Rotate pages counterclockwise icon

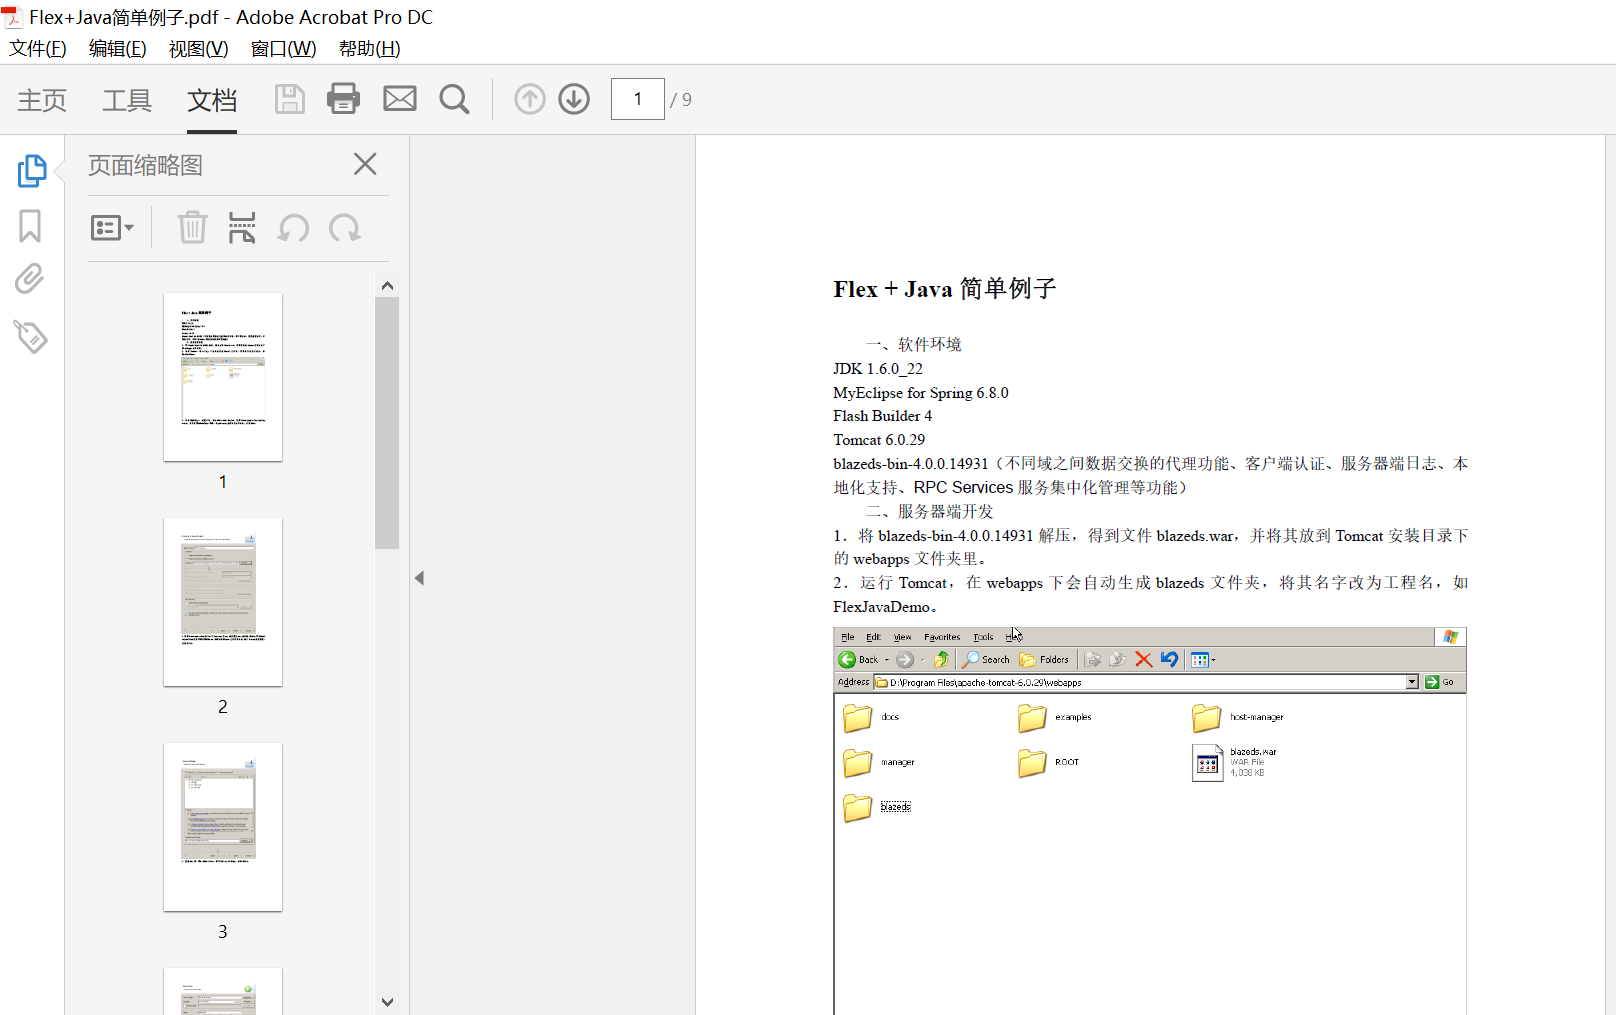click(293, 228)
